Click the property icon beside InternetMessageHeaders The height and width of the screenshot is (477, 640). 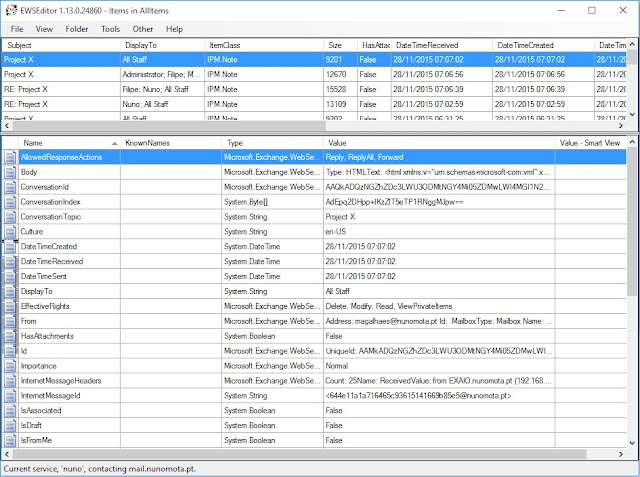[10, 381]
